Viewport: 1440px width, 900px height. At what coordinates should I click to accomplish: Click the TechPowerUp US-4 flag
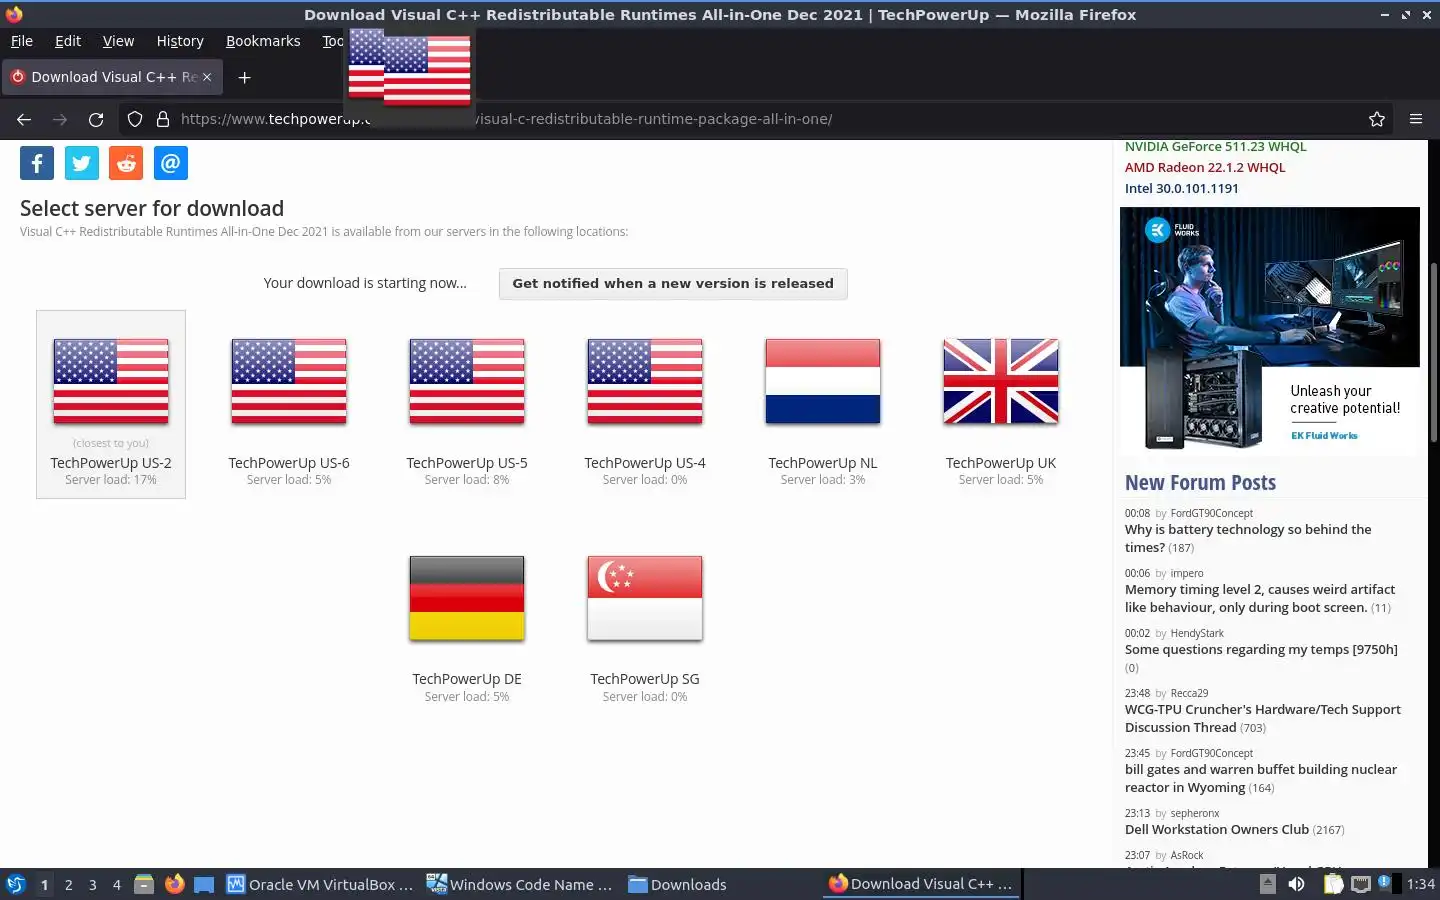coord(645,381)
